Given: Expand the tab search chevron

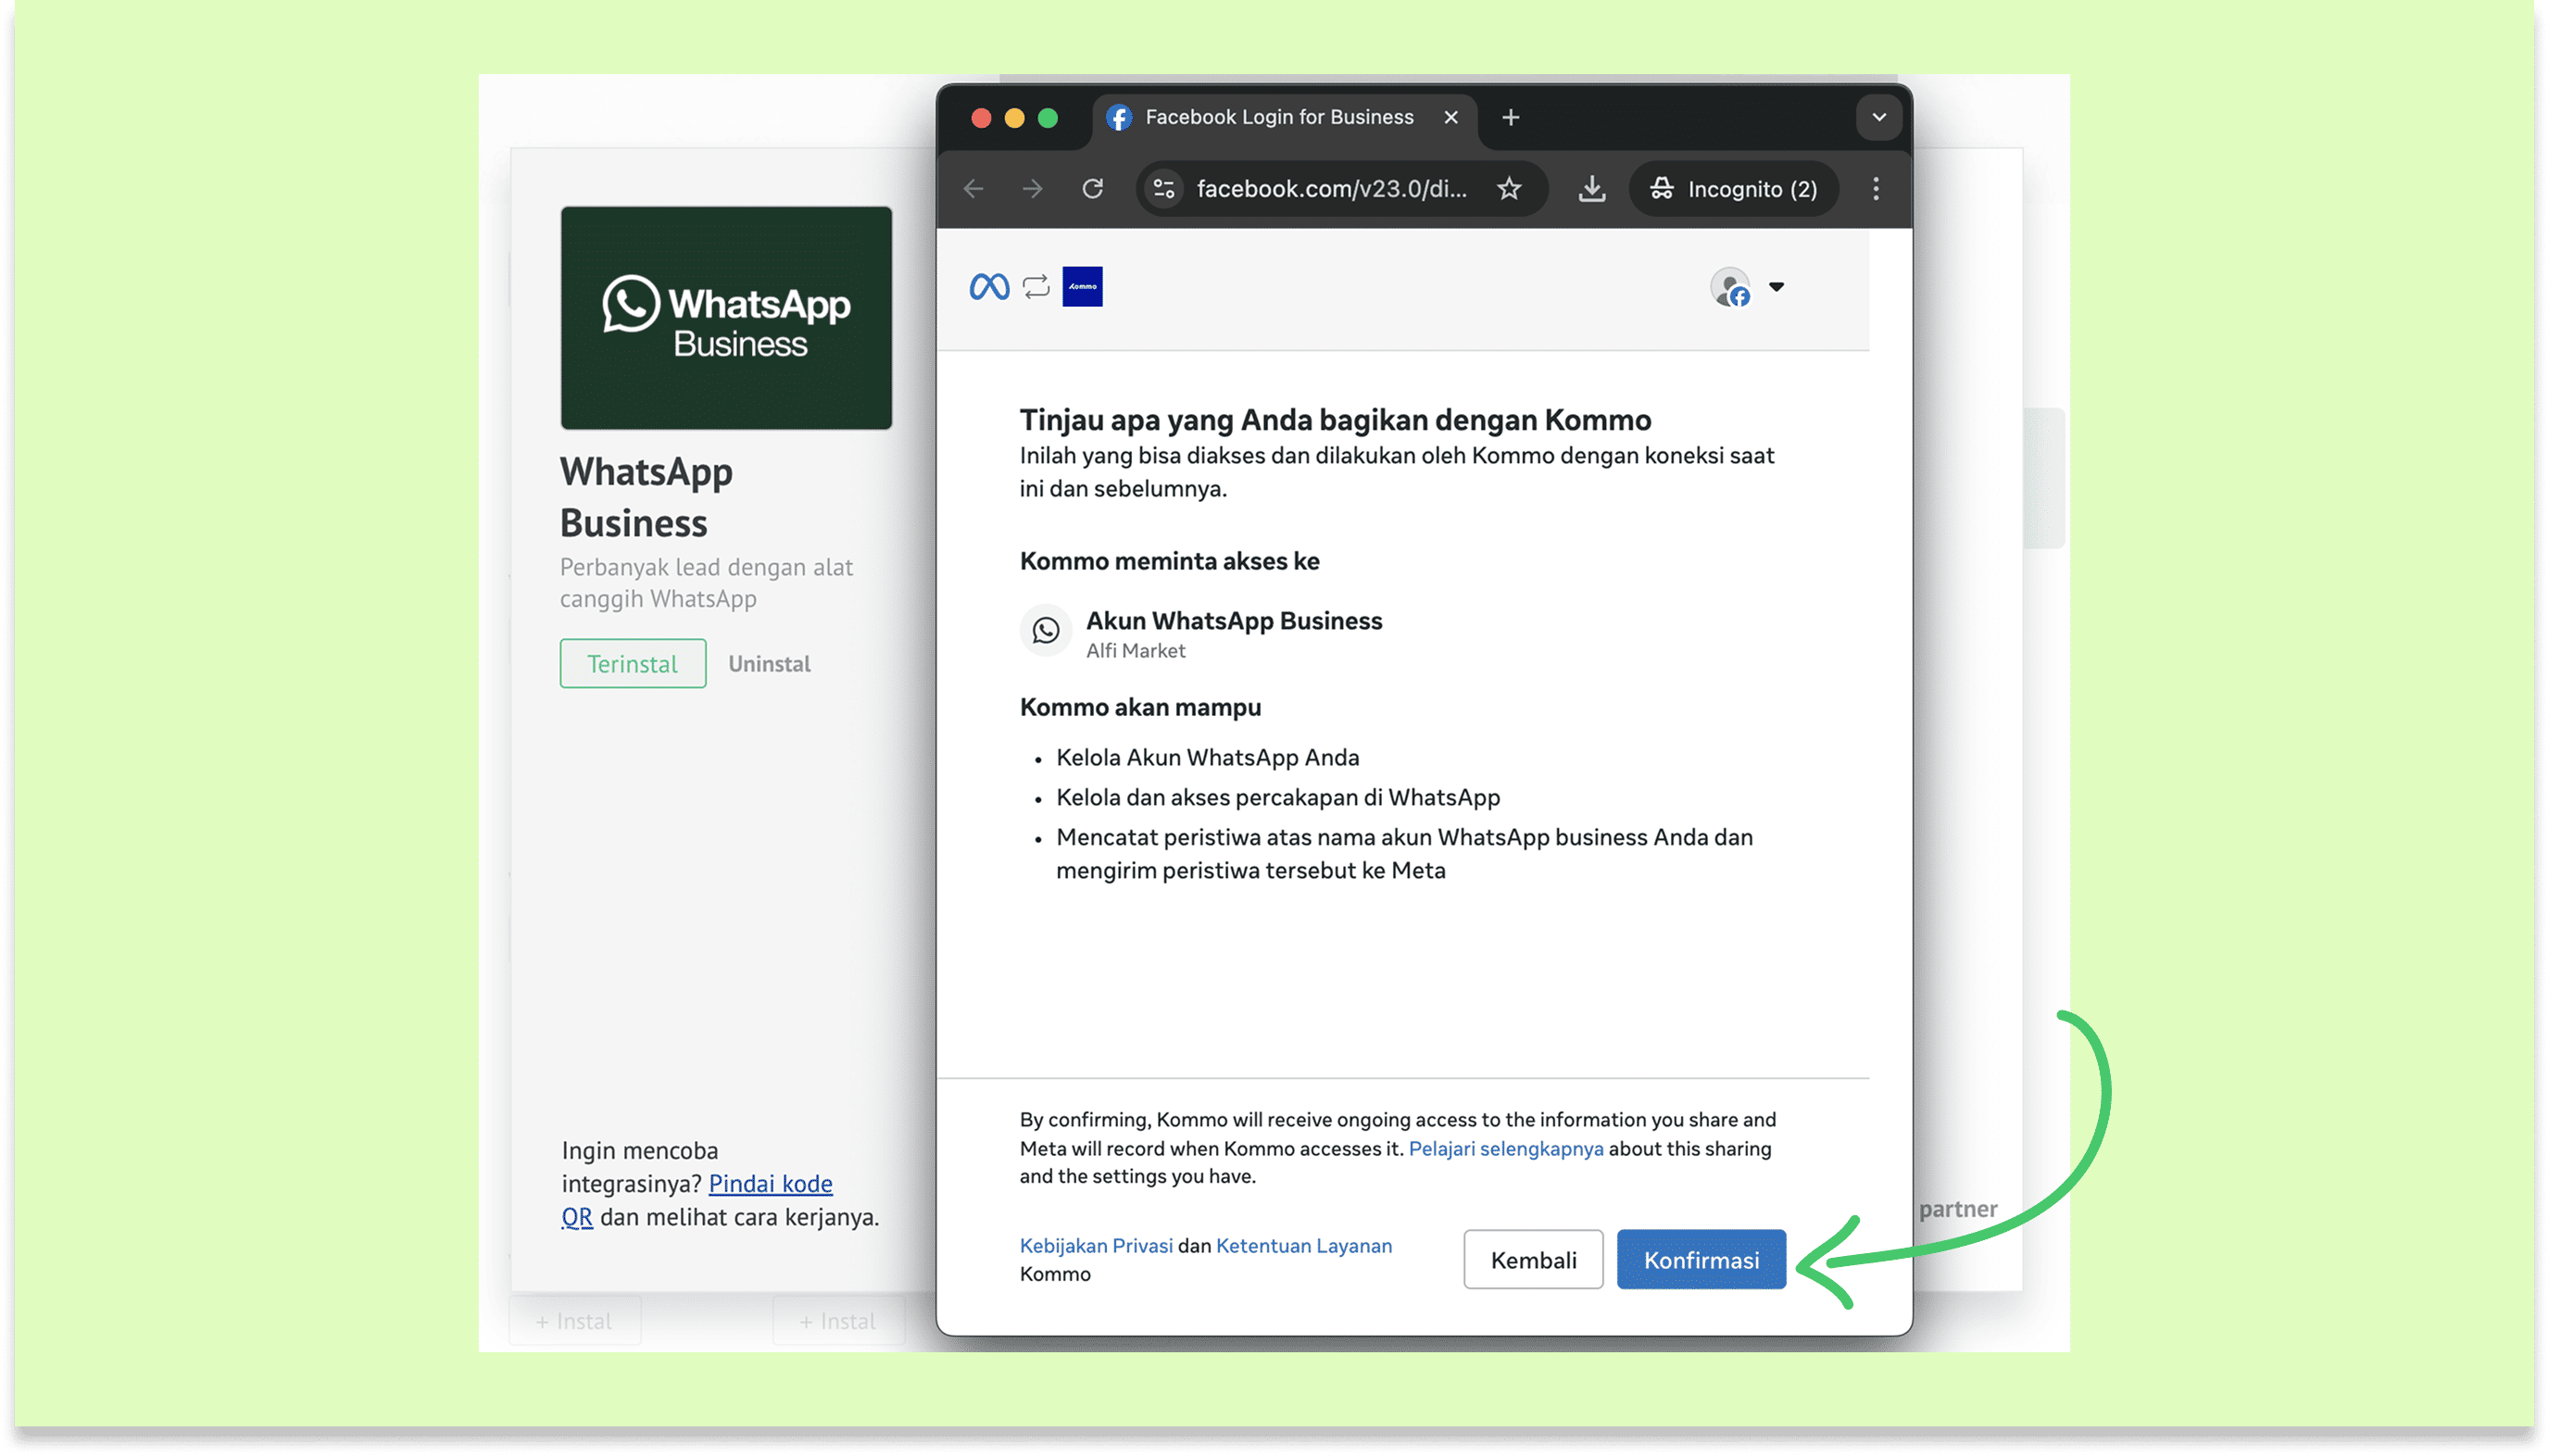Looking at the screenshot, I should (1879, 118).
